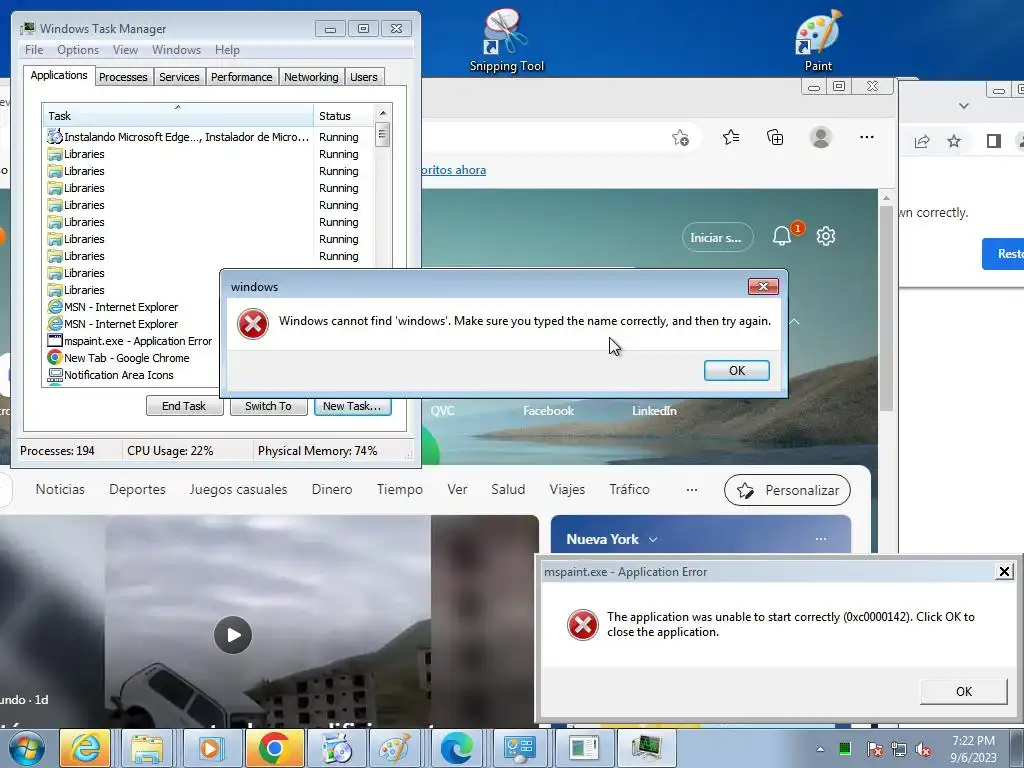This screenshot has height=768, width=1024.
Task: Open the Paint desktop shortcut
Action: click(x=818, y=39)
